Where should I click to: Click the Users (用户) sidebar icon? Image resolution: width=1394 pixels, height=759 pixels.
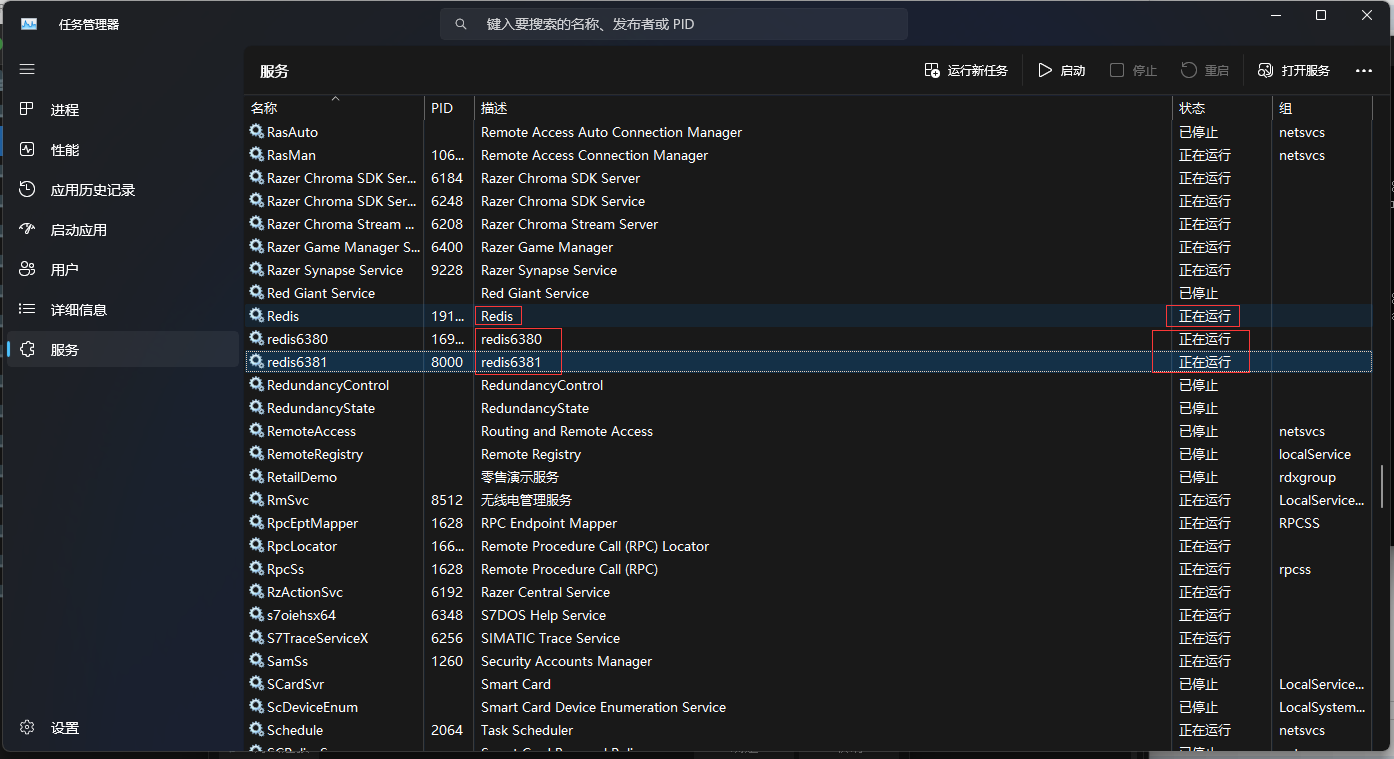click(27, 269)
